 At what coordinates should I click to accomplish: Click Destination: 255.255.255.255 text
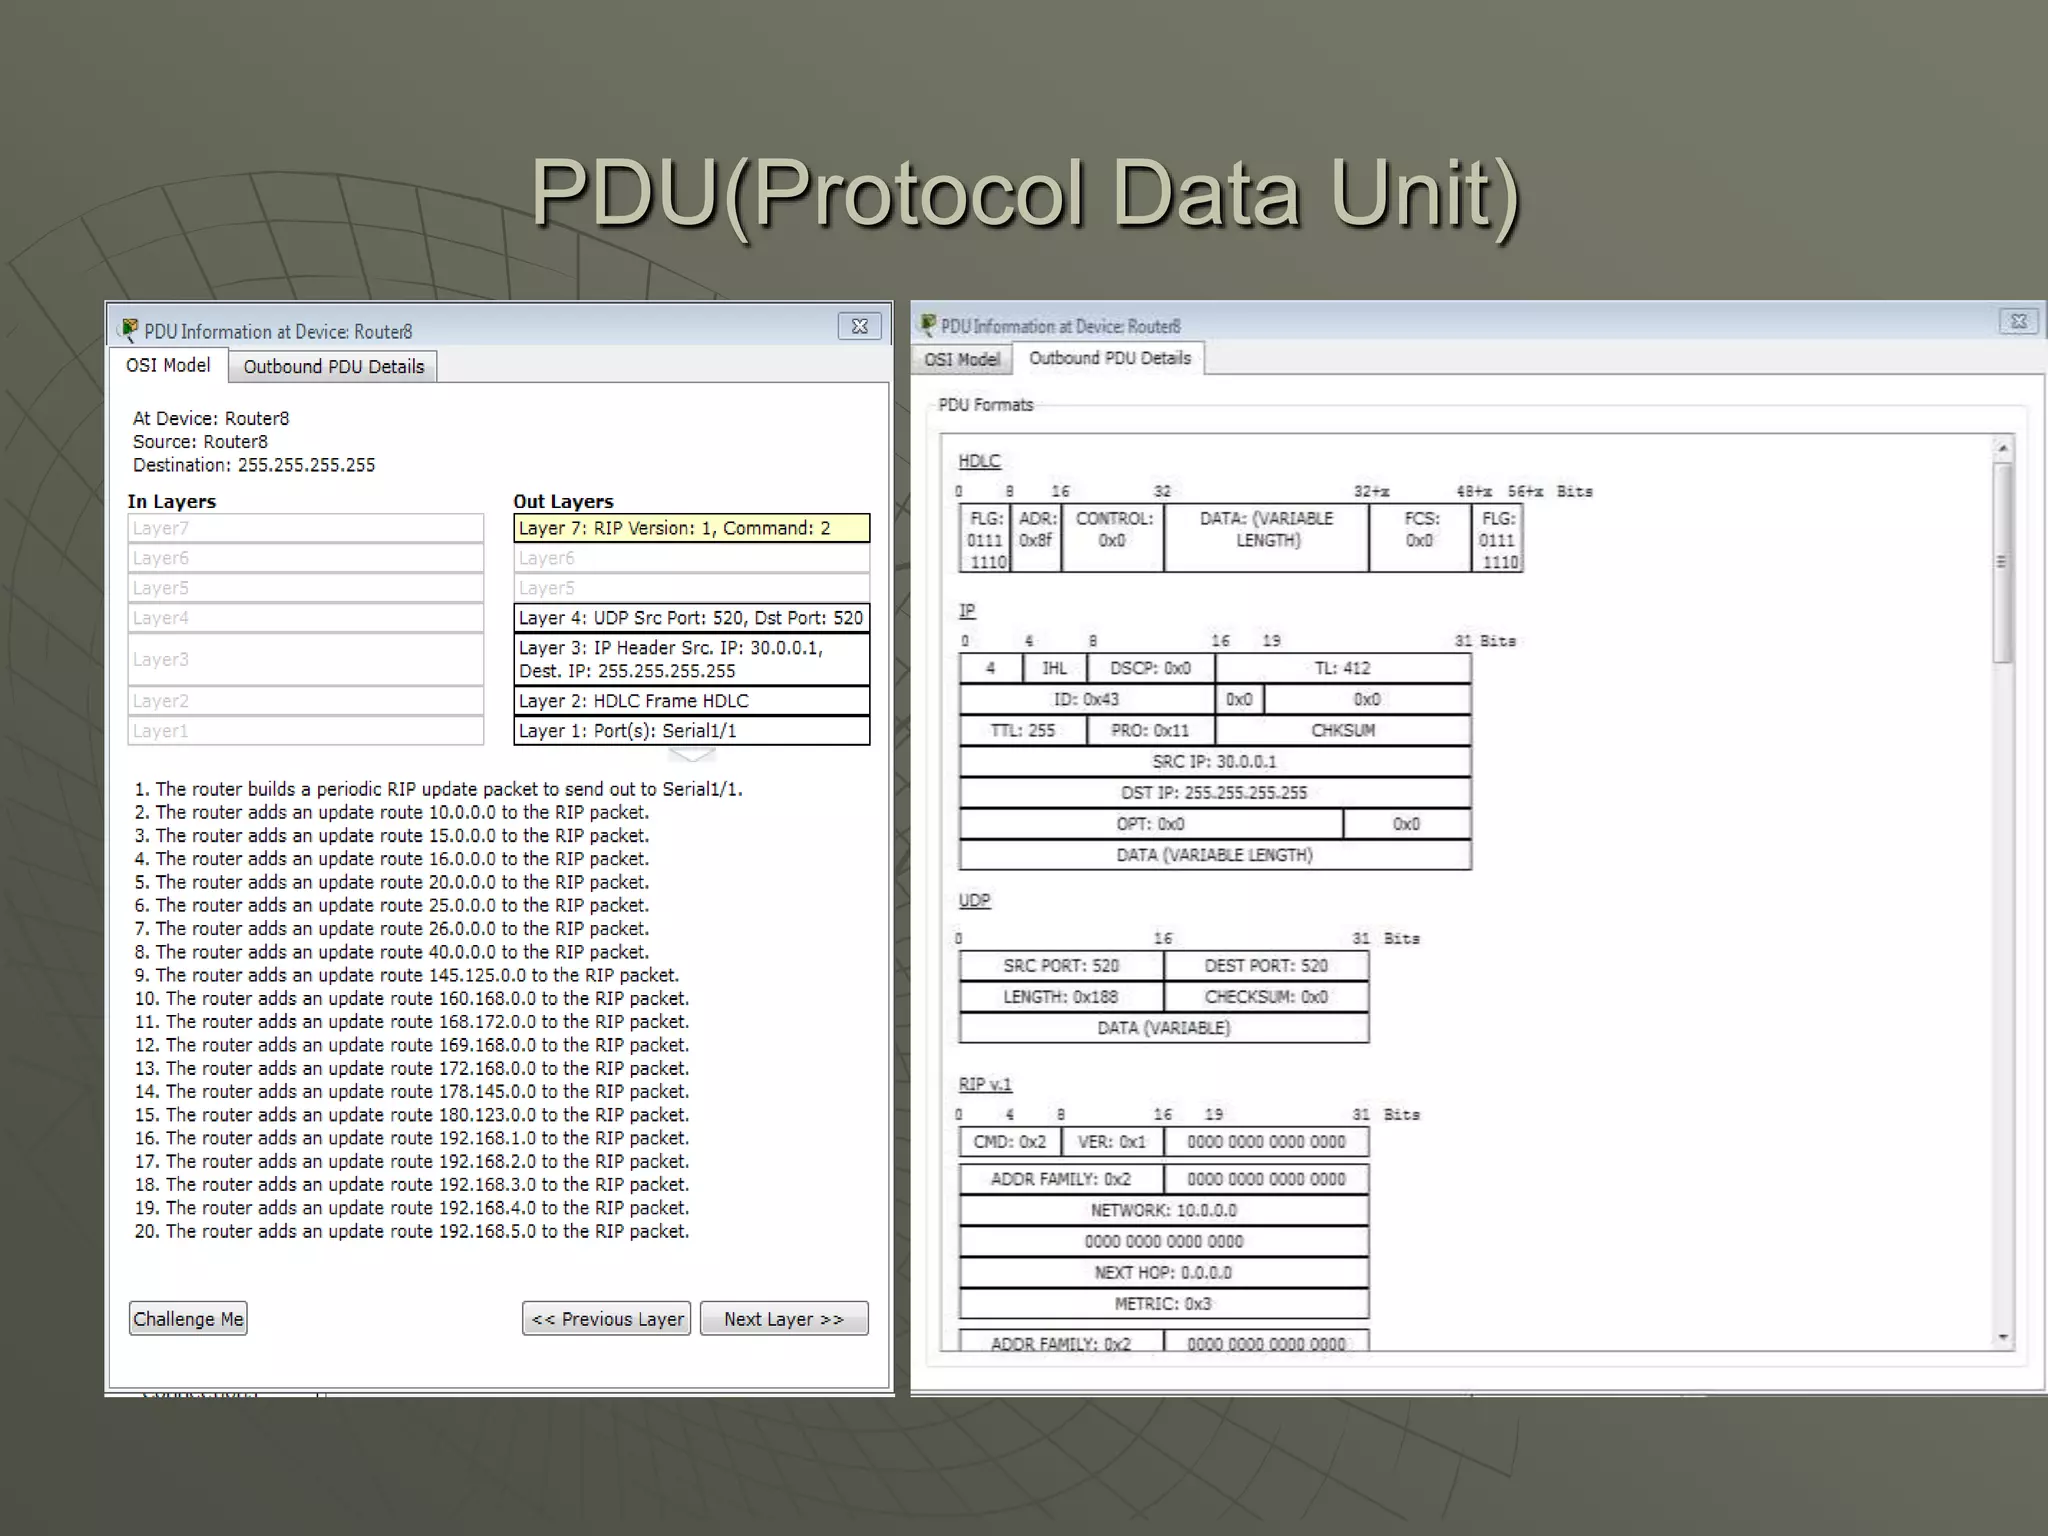coord(254,465)
